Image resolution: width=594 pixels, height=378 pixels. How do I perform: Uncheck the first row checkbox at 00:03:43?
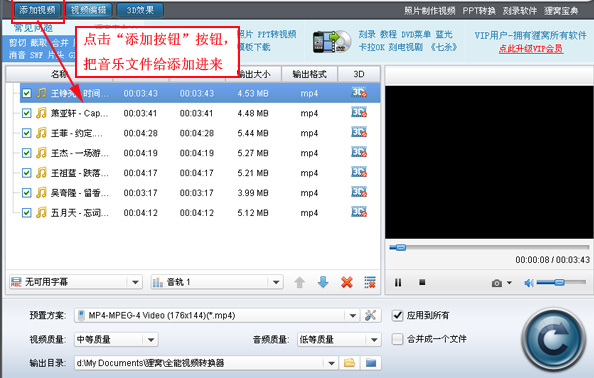pos(27,93)
